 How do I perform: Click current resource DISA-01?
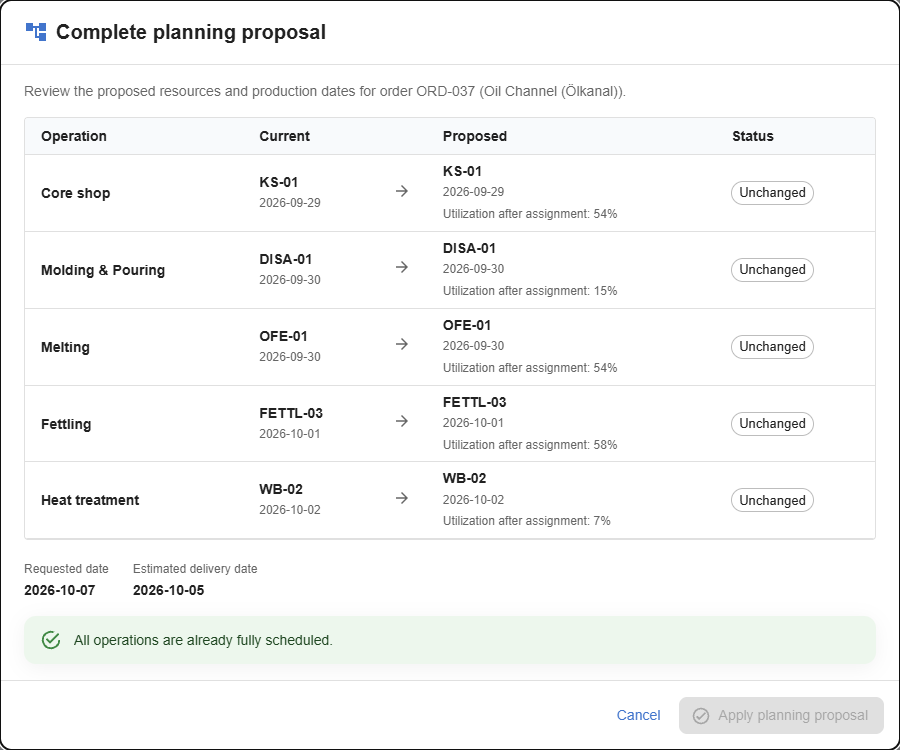pyautogui.click(x=285, y=259)
